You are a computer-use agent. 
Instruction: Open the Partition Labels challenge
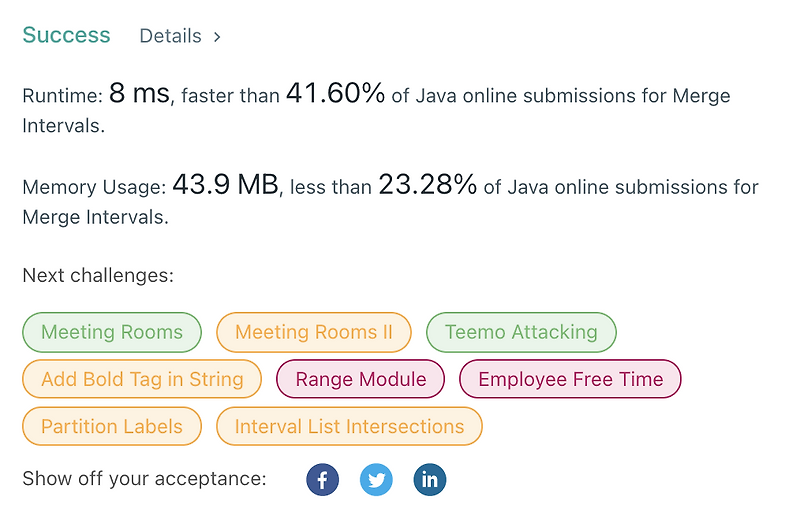[112, 426]
